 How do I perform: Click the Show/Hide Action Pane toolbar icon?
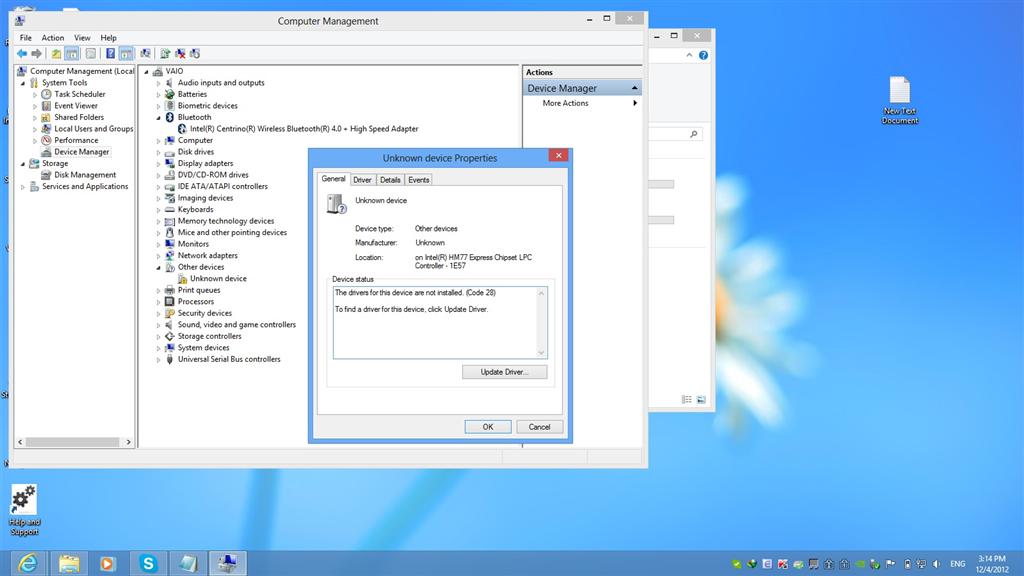click(x=126, y=54)
